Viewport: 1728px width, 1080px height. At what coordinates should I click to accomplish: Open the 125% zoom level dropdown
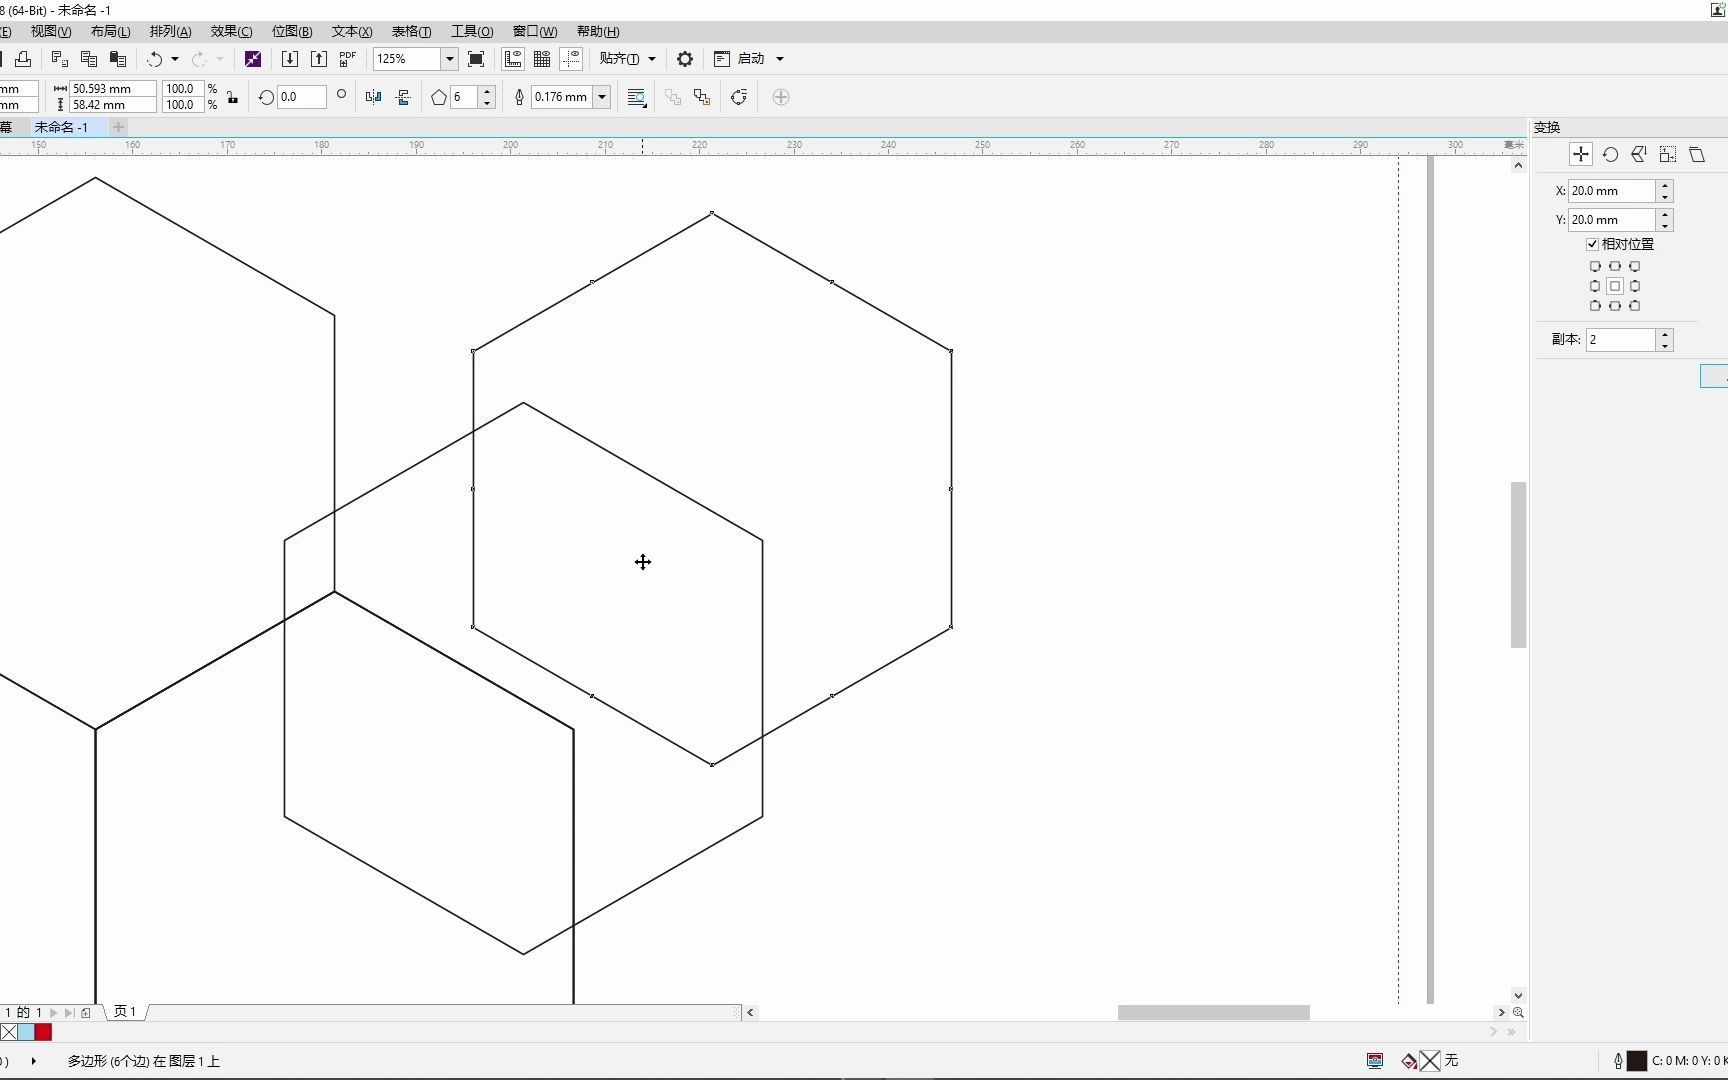click(449, 59)
